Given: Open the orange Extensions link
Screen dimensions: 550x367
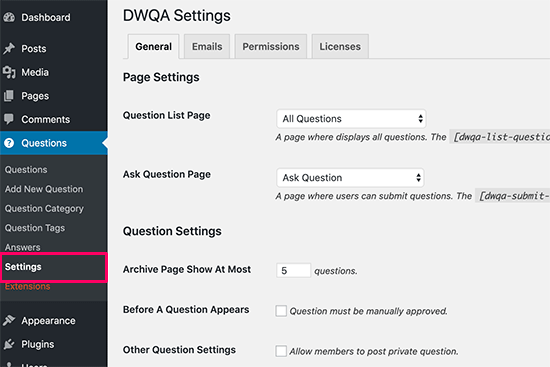Looking at the screenshot, I should (27, 286).
